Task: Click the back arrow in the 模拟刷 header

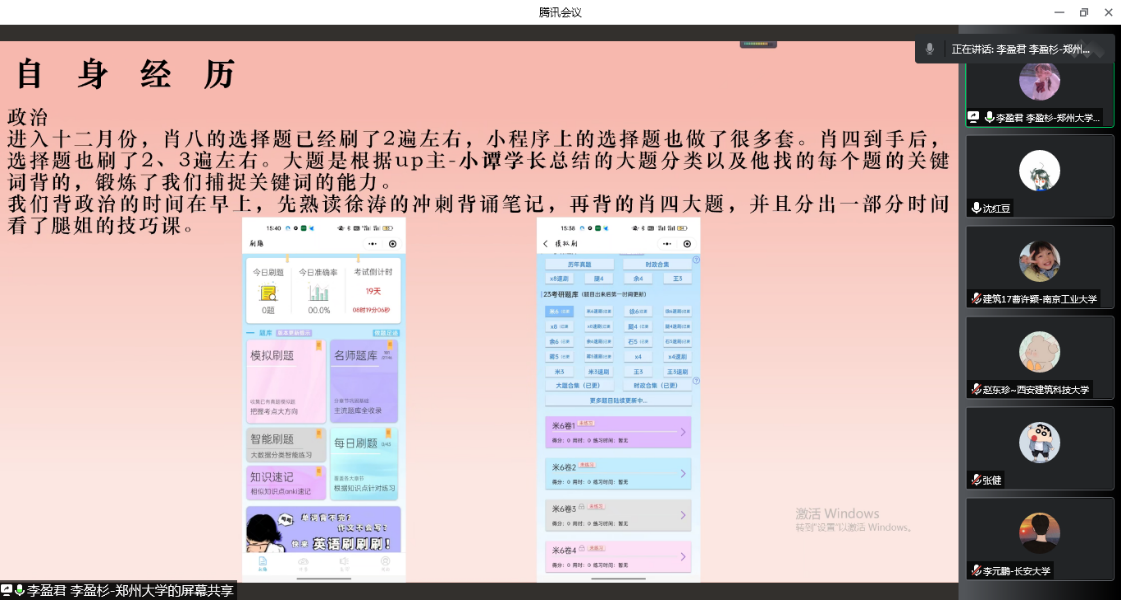Action: 545,244
